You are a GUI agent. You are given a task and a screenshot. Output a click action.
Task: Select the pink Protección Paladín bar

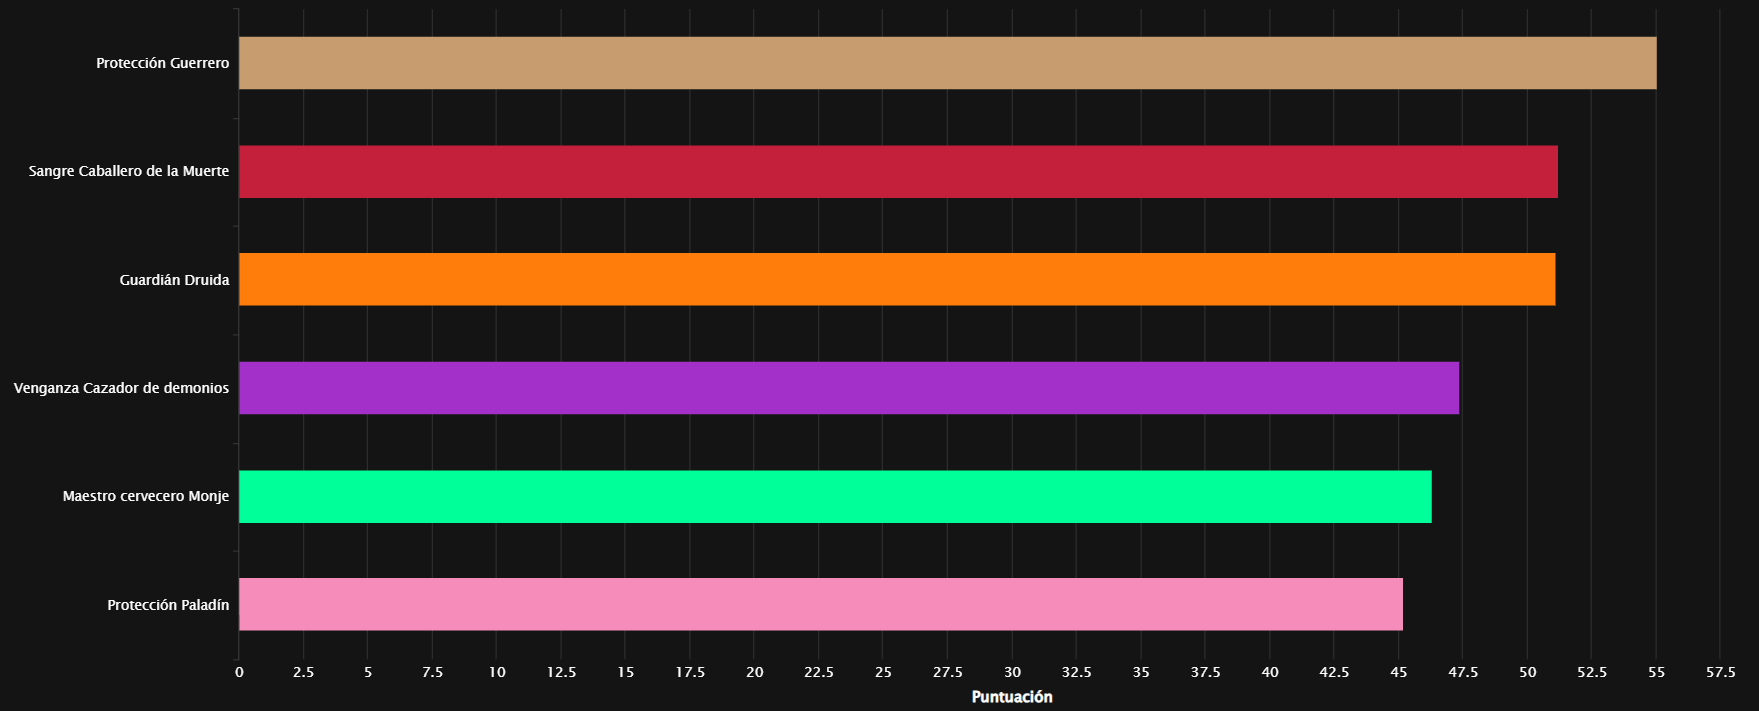click(x=821, y=604)
